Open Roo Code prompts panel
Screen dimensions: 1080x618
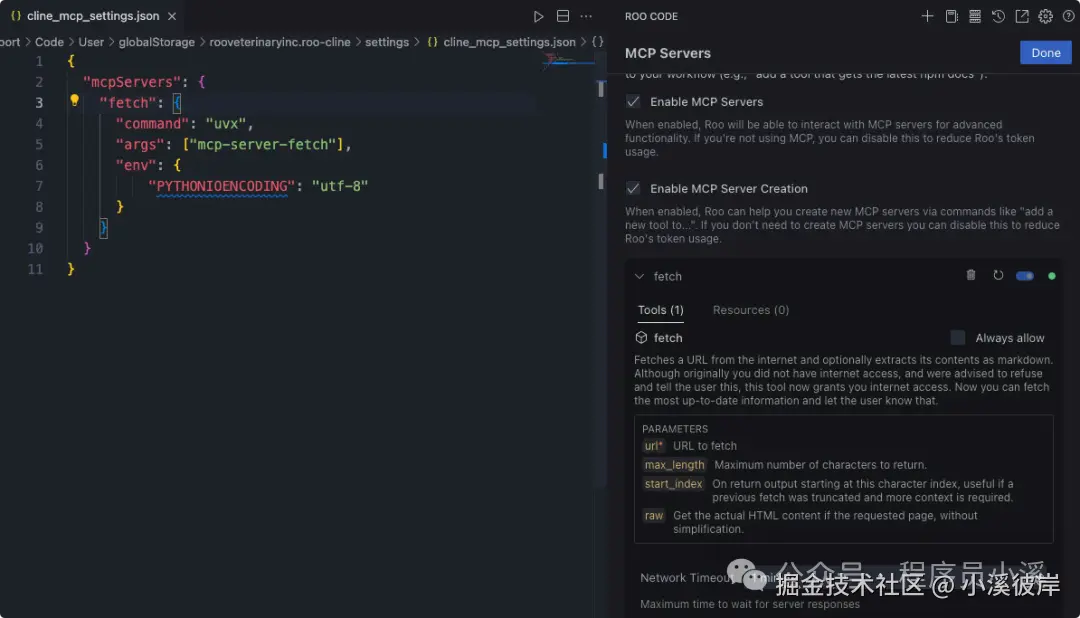(951, 16)
